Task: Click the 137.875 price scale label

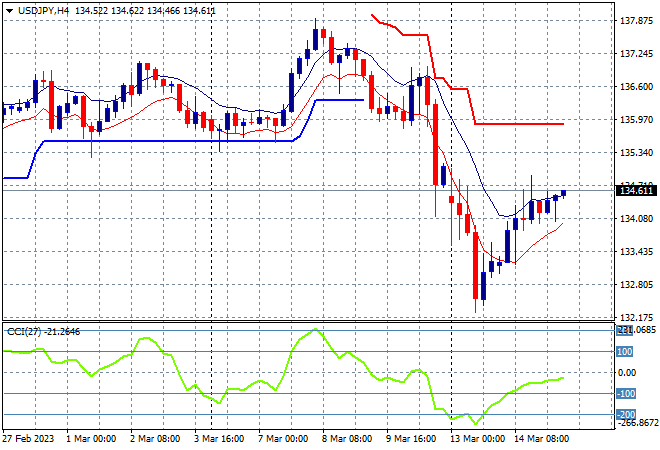Action: point(636,21)
